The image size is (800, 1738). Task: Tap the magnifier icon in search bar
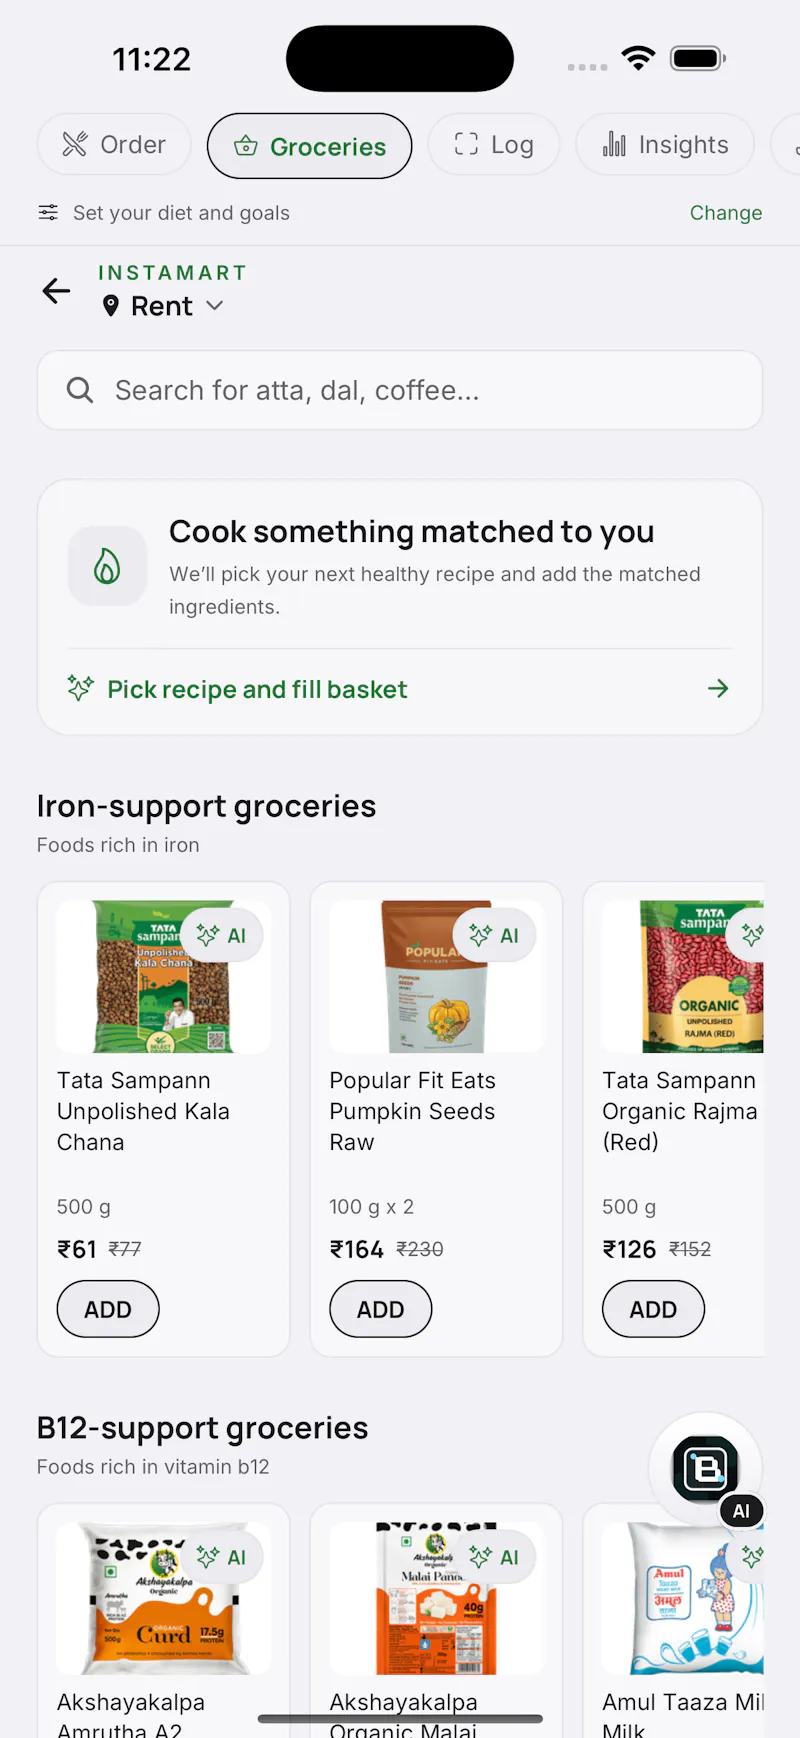(x=80, y=390)
